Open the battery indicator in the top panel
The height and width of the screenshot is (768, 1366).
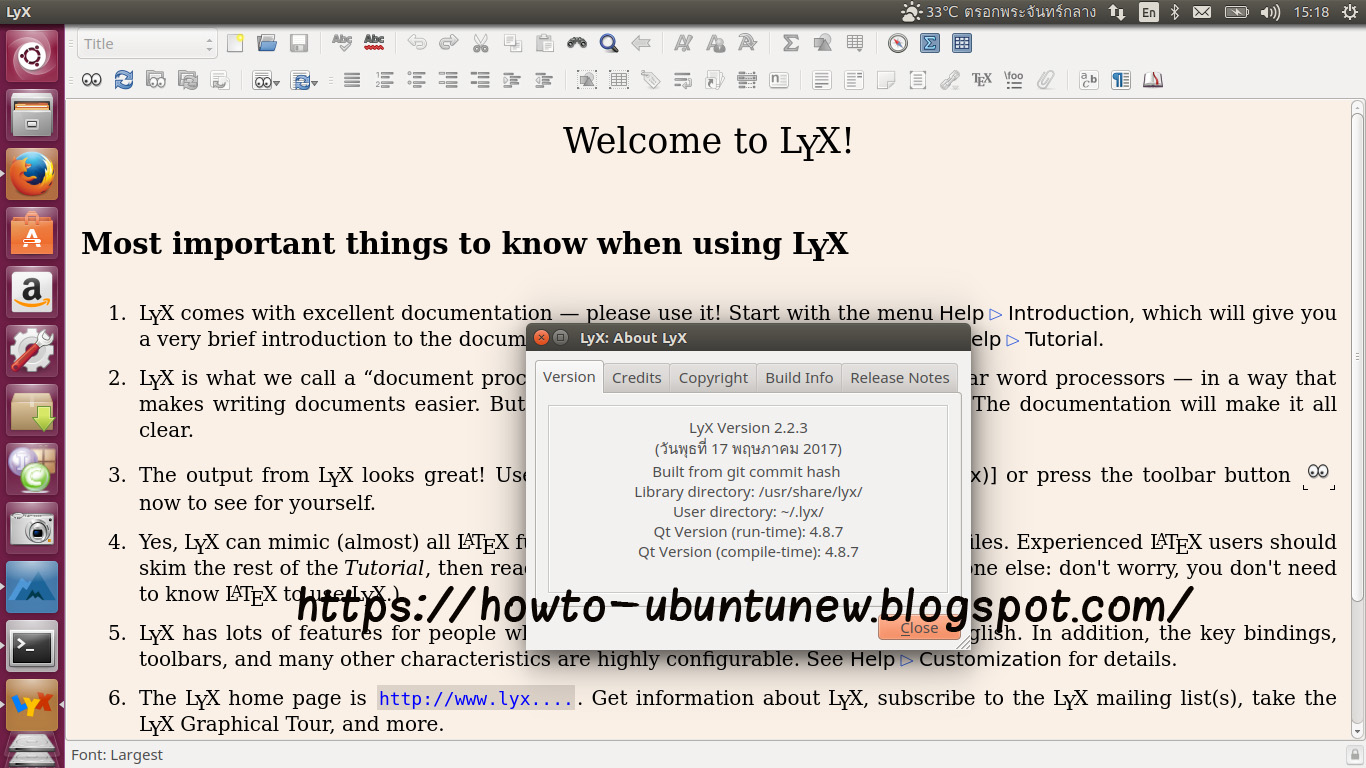[x=1236, y=12]
